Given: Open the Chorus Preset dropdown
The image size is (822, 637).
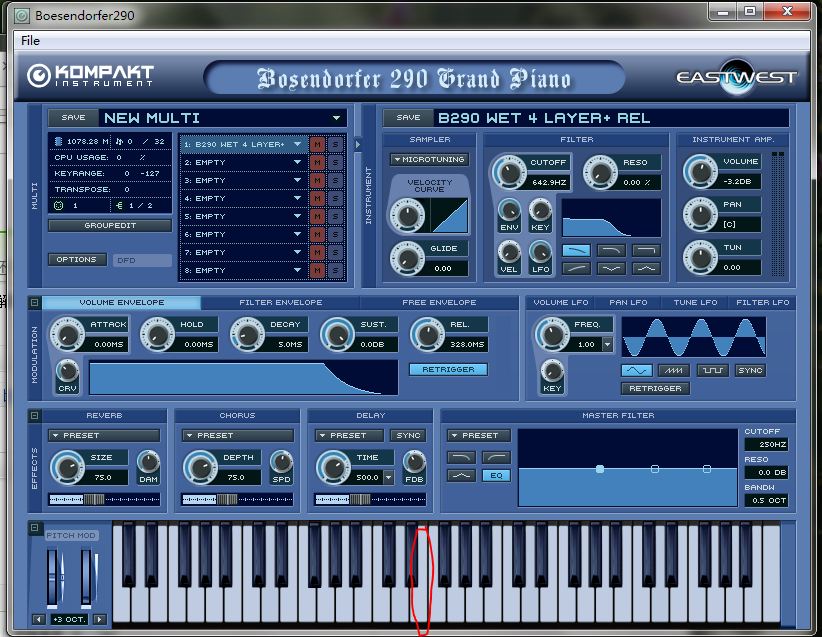Looking at the screenshot, I should point(237,435).
